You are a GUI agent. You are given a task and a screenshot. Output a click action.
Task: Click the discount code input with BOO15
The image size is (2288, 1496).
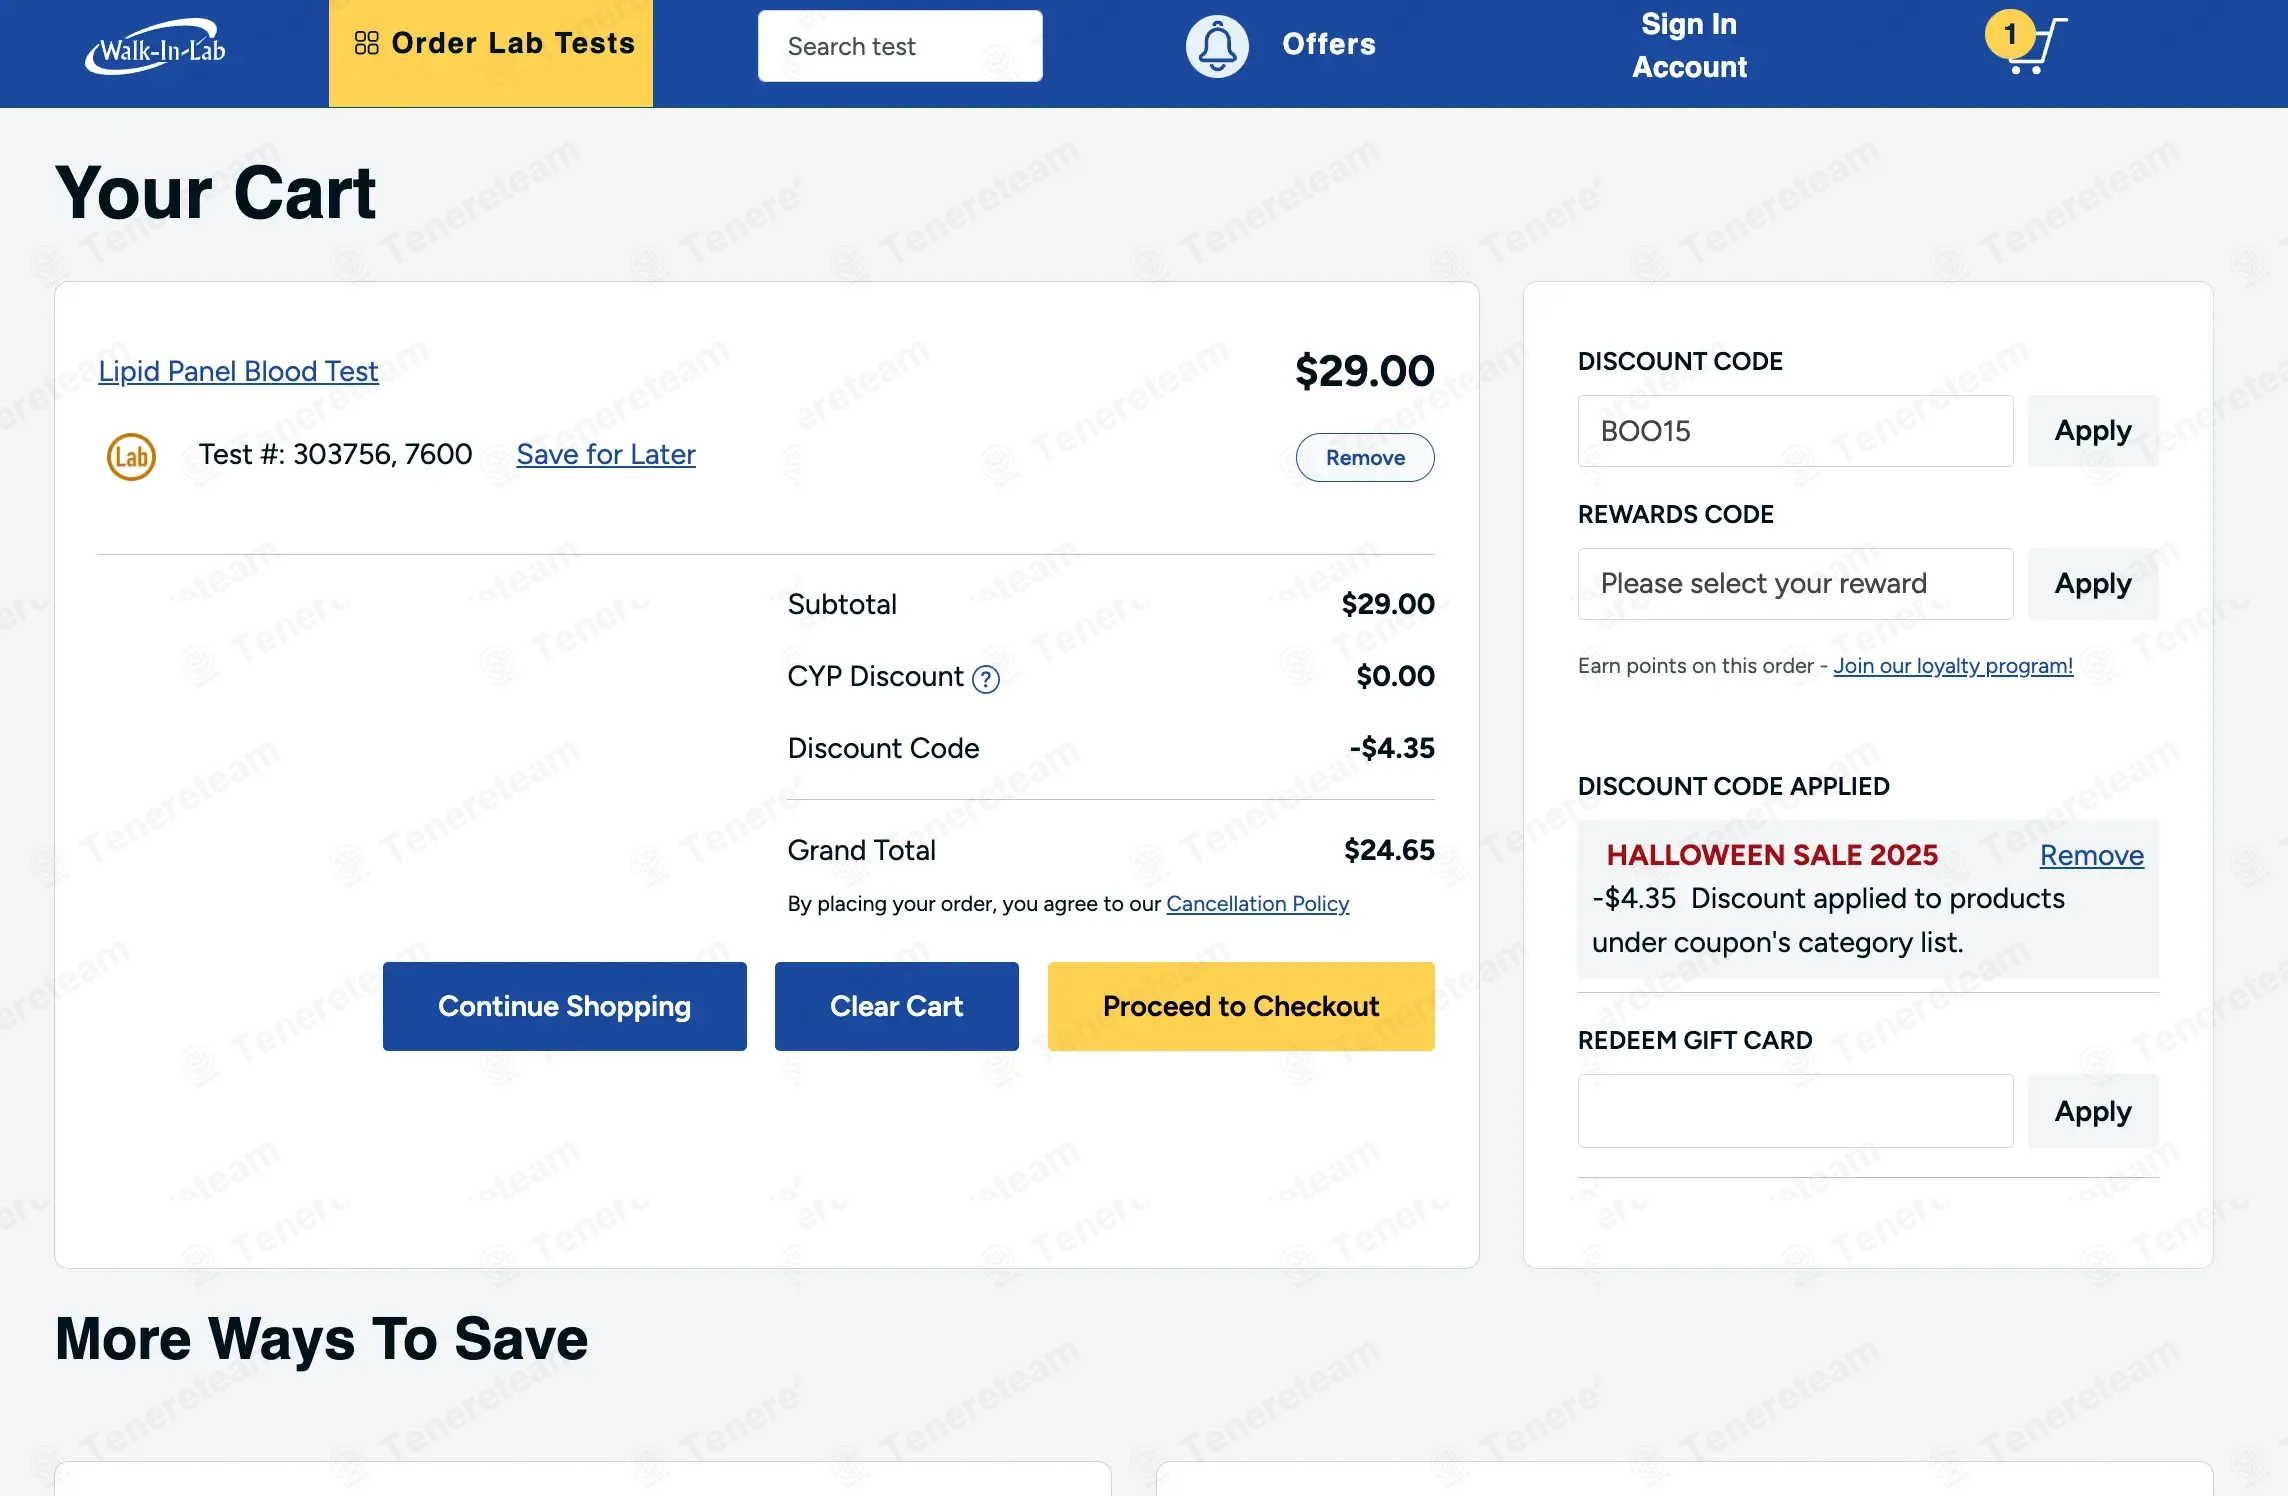click(x=1795, y=431)
